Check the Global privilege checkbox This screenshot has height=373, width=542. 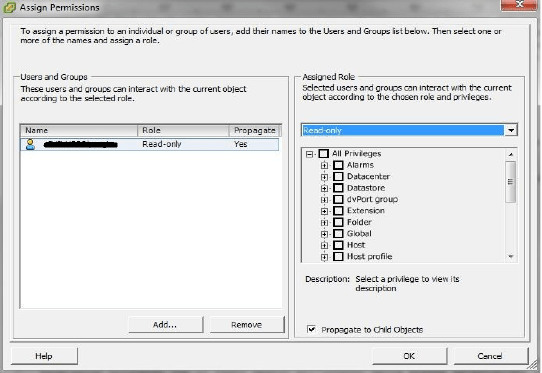coord(338,233)
